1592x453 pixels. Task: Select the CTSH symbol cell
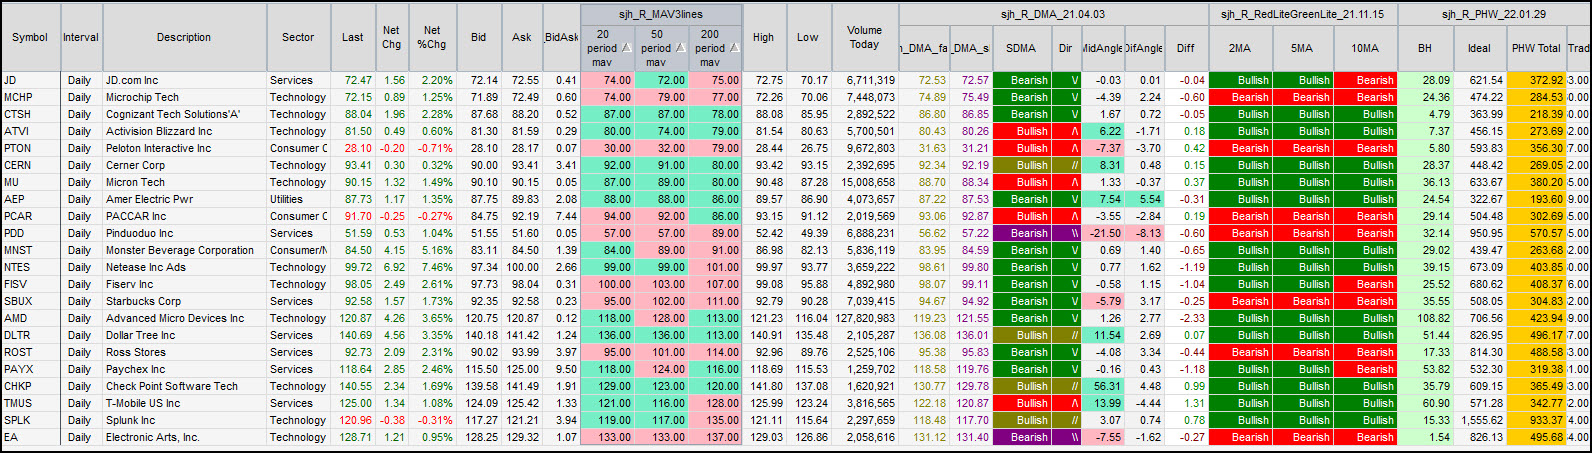[30, 114]
